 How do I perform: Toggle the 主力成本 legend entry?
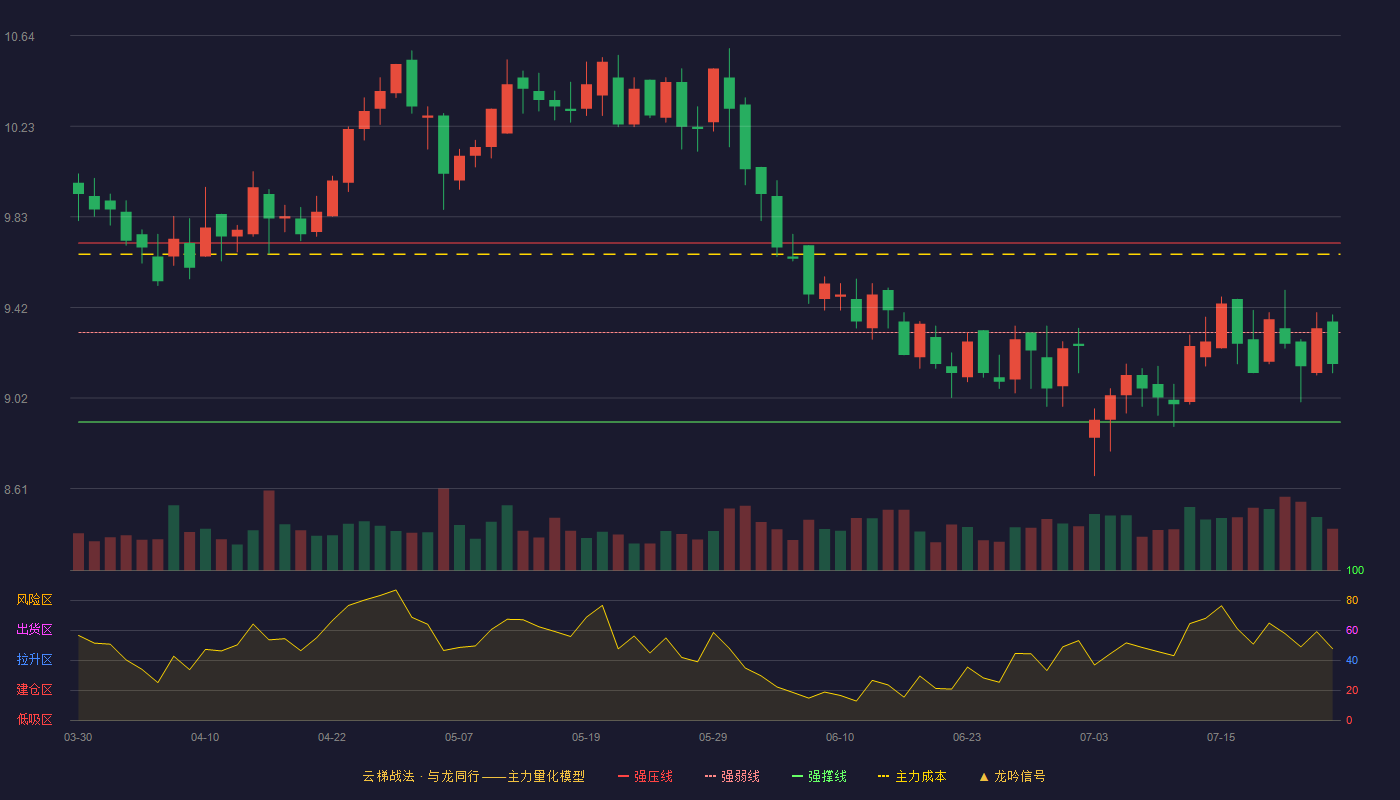pos(912,776)
